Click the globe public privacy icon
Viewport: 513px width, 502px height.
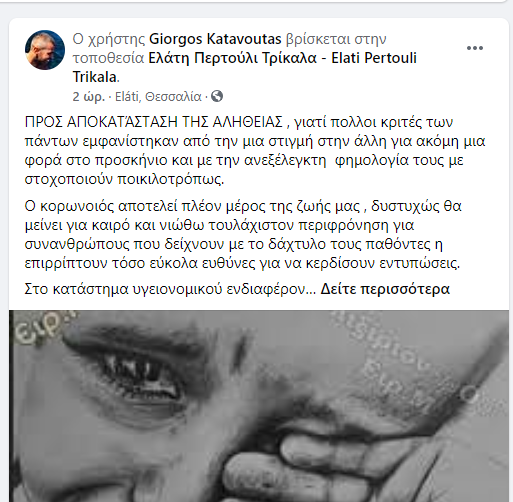point(217,96)
